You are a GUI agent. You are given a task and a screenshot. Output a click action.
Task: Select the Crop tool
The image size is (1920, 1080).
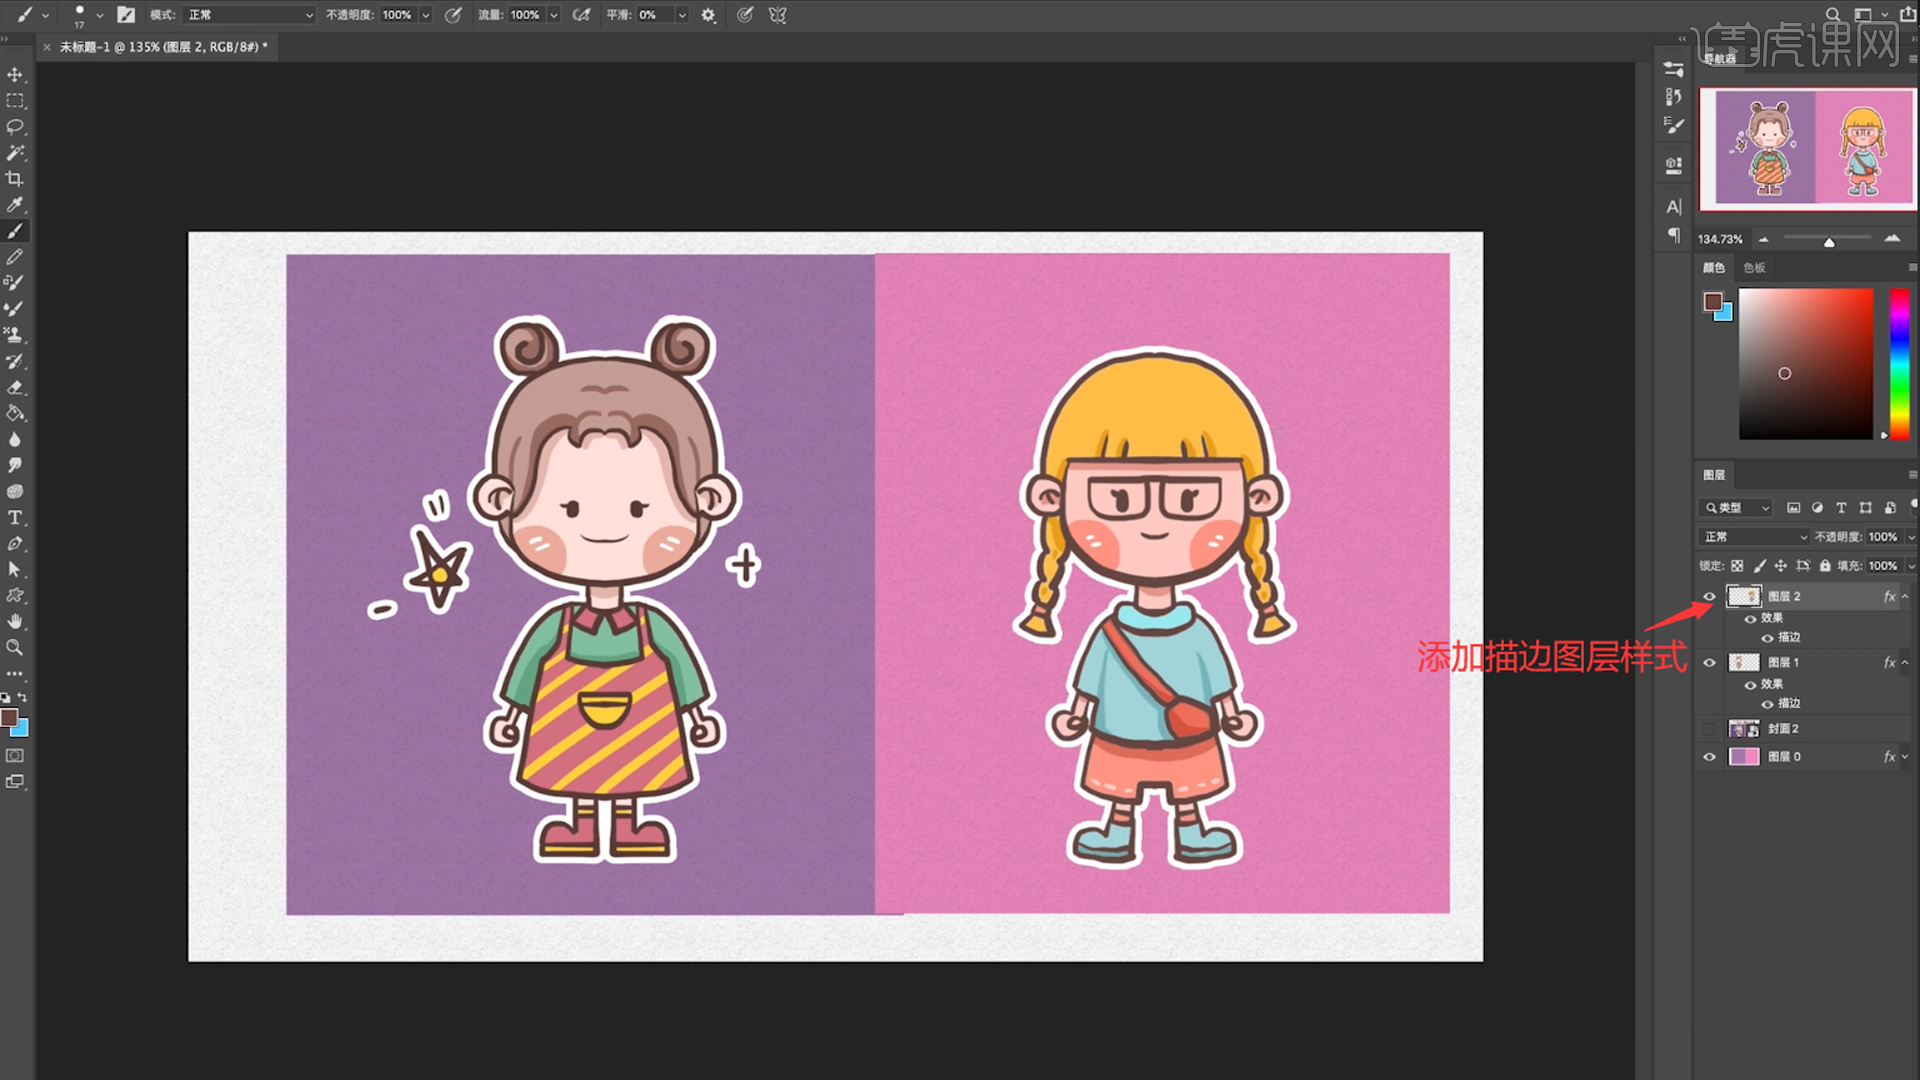pos(15,179)
